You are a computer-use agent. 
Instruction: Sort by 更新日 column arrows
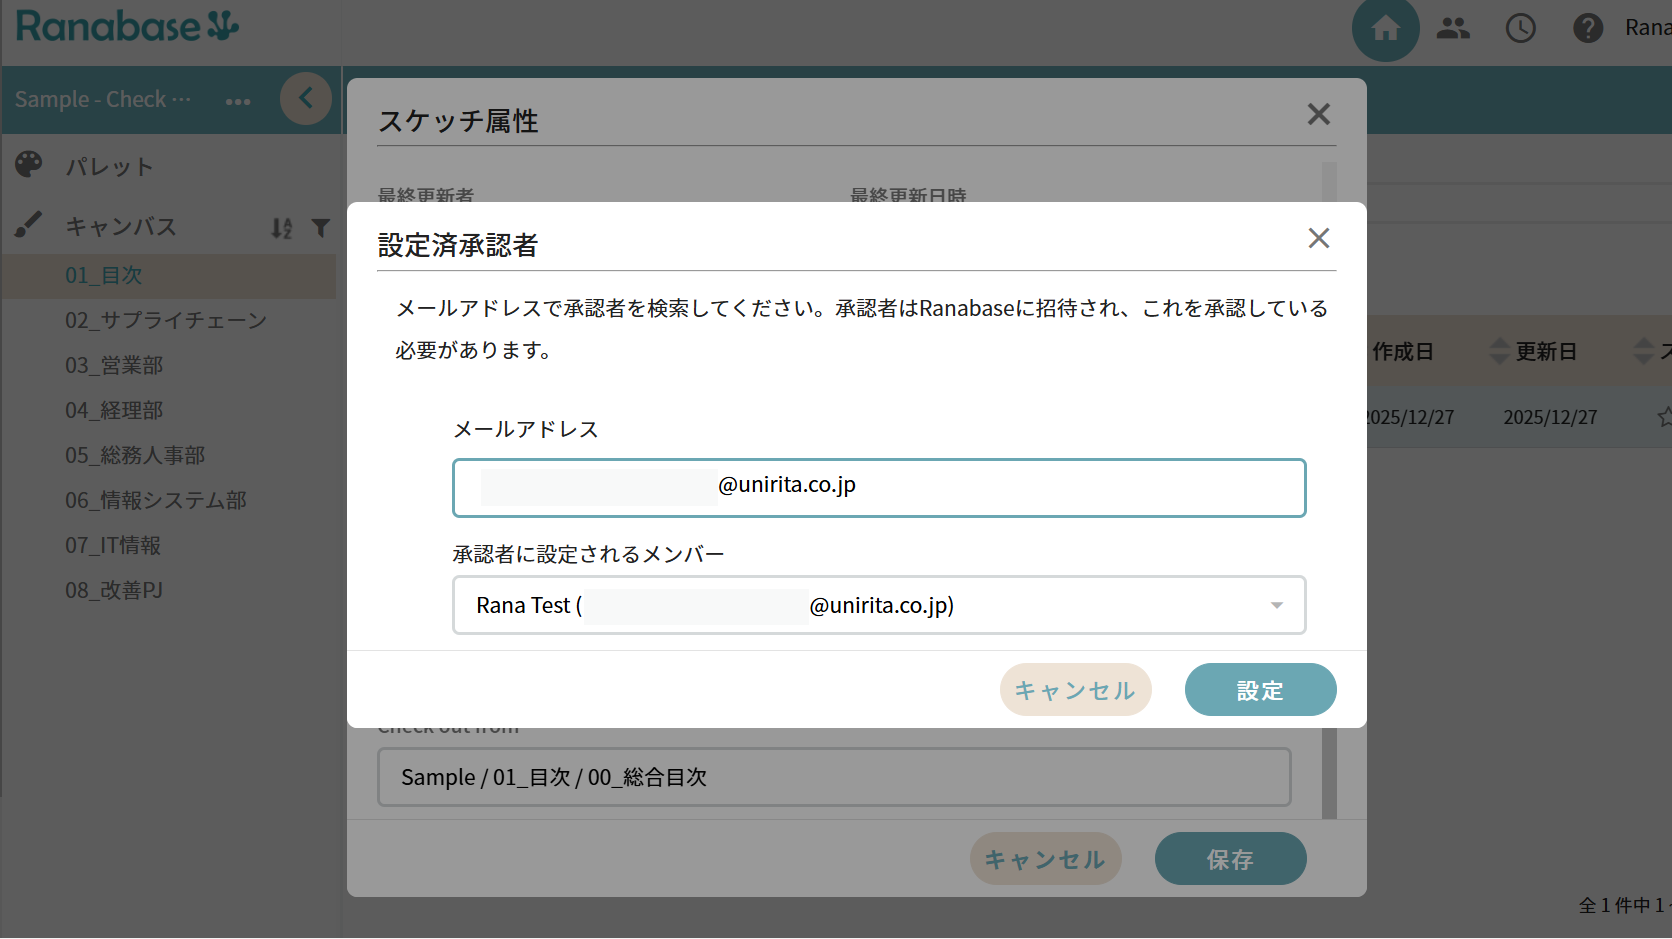pyautogui.click(x=1499, y=351)
